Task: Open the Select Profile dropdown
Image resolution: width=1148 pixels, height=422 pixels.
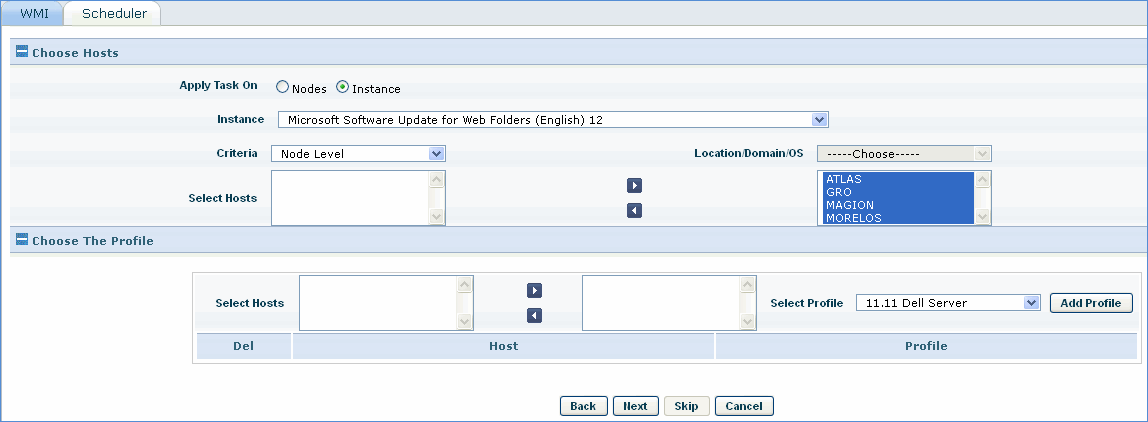Action: click(1031, 303)
